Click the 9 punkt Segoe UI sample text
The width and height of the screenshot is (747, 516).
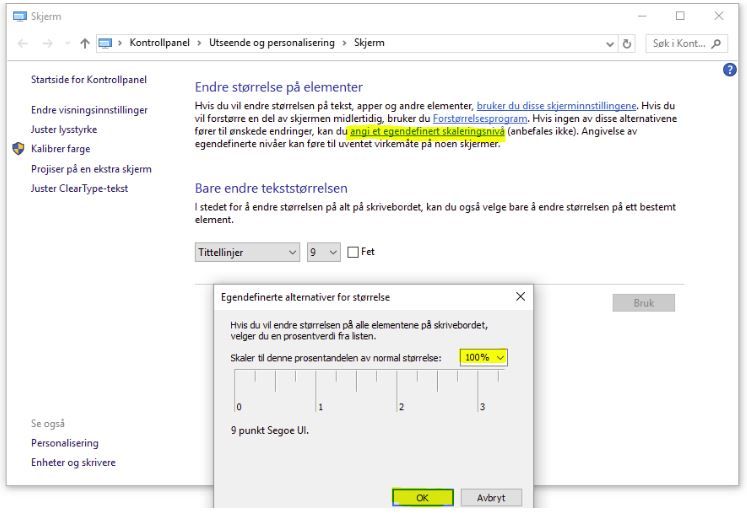[270, 431]
